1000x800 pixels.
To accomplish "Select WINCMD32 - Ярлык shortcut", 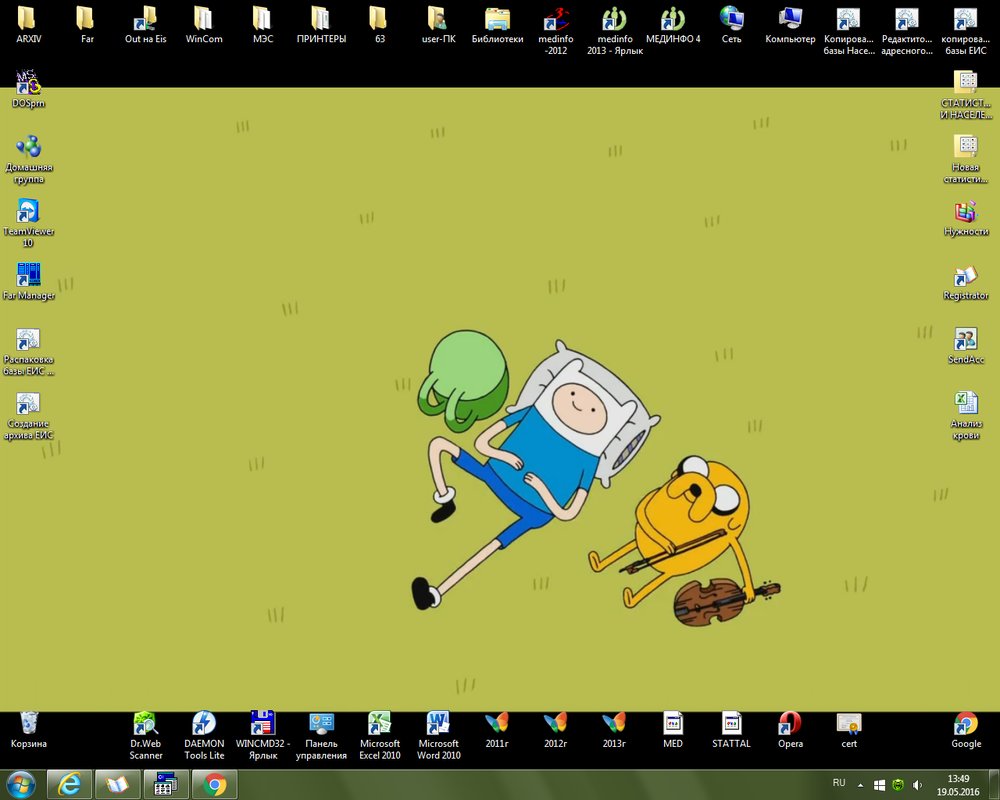I will pos(263,736).
